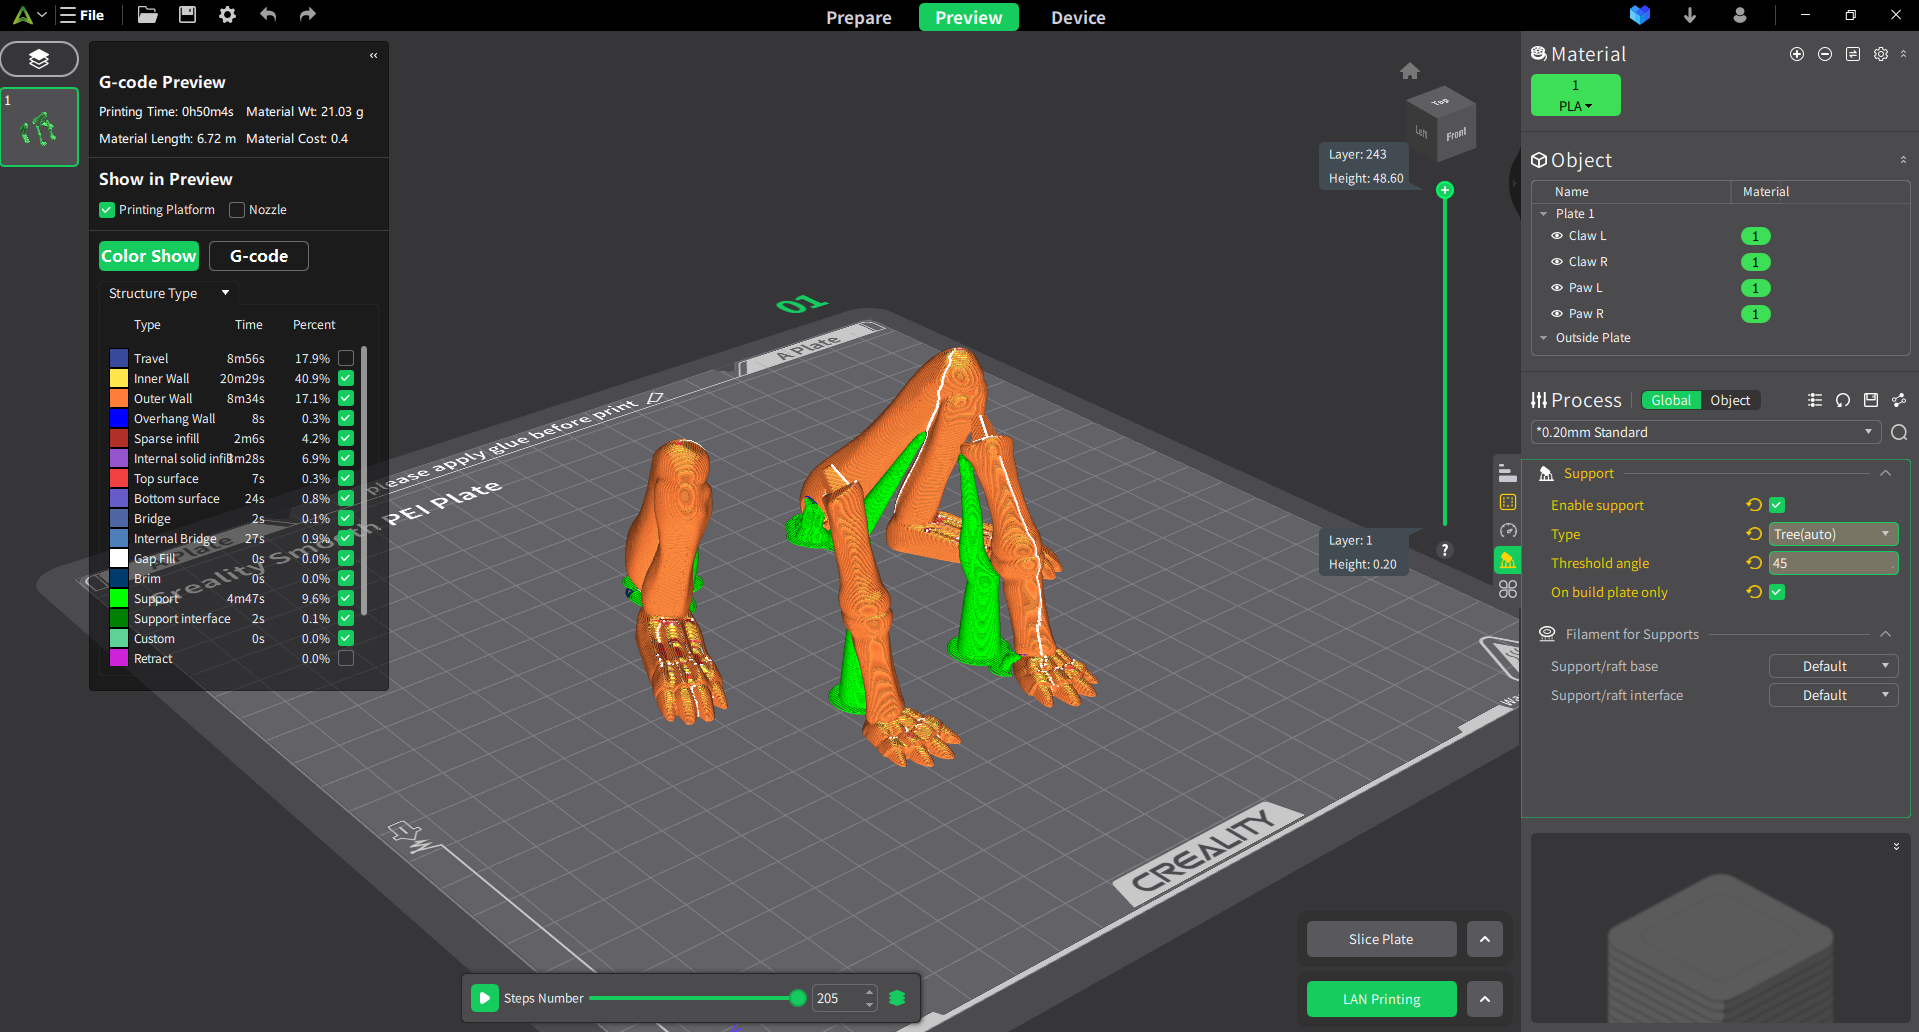The image size is (1919, 1032).
Task: Open the Tree(auto) support type dropdown
Action: click(x=1833, y=534)
